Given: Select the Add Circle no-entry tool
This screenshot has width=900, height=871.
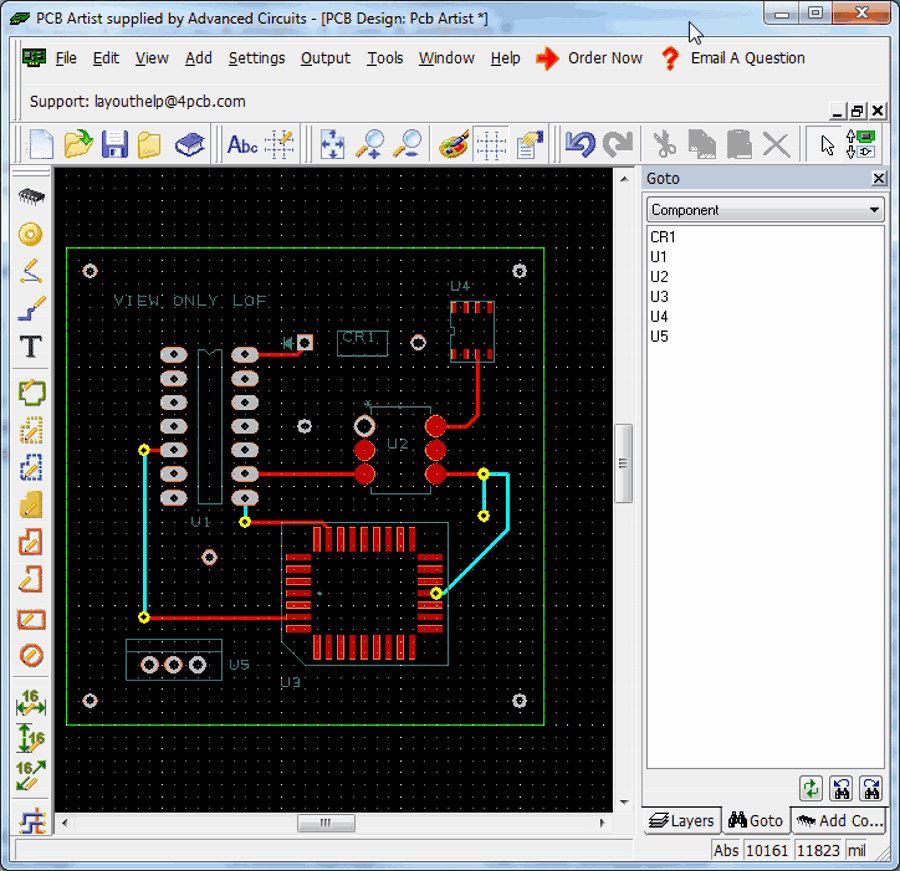Looking at the screenshot, I should point(31,655).
